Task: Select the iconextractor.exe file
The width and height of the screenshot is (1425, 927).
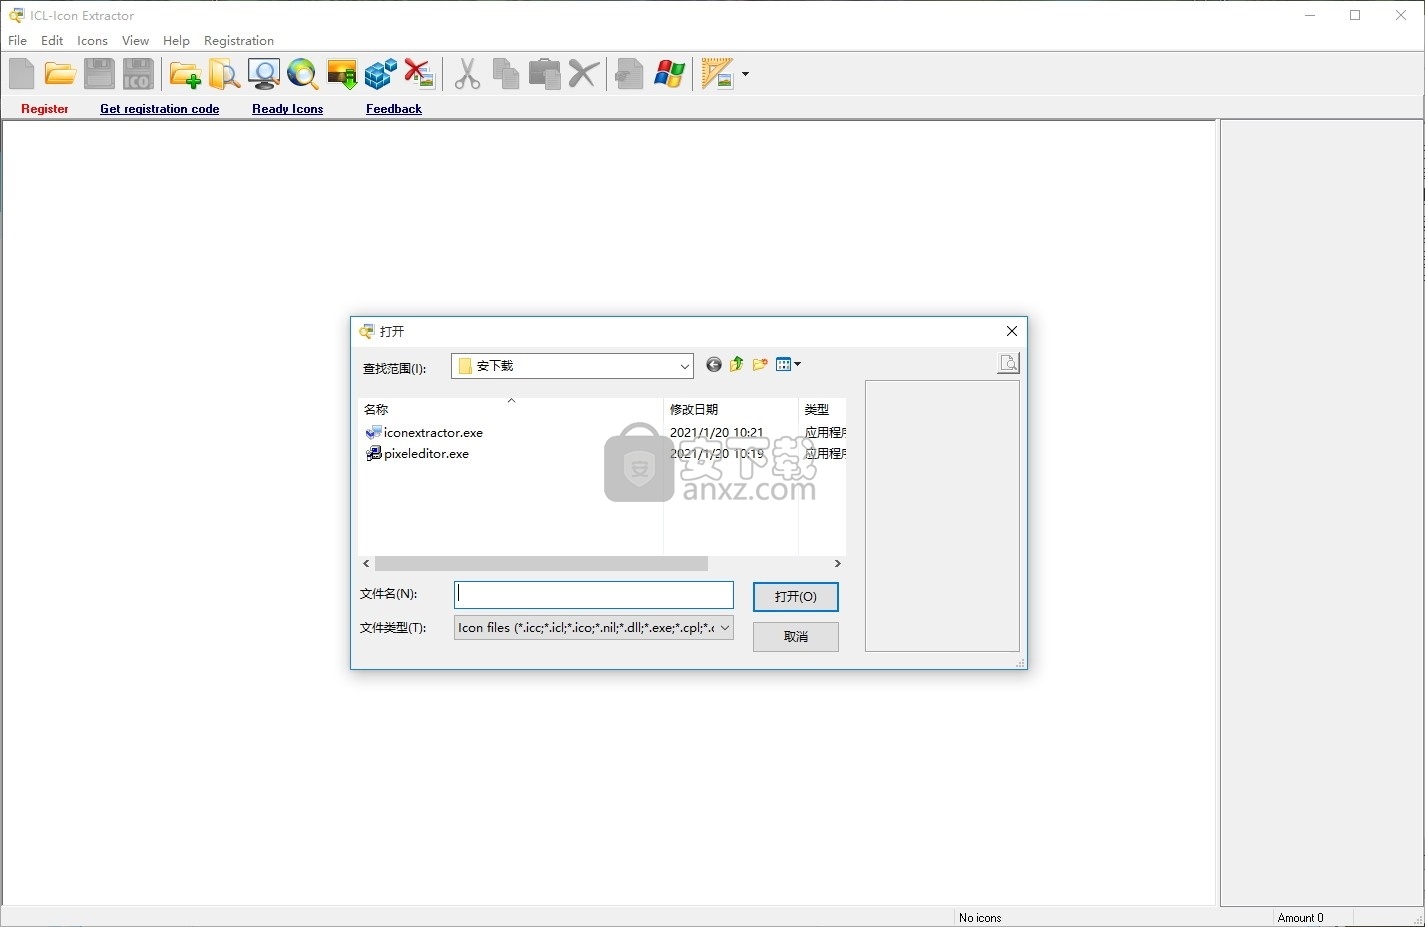Action: pos(424,432)
